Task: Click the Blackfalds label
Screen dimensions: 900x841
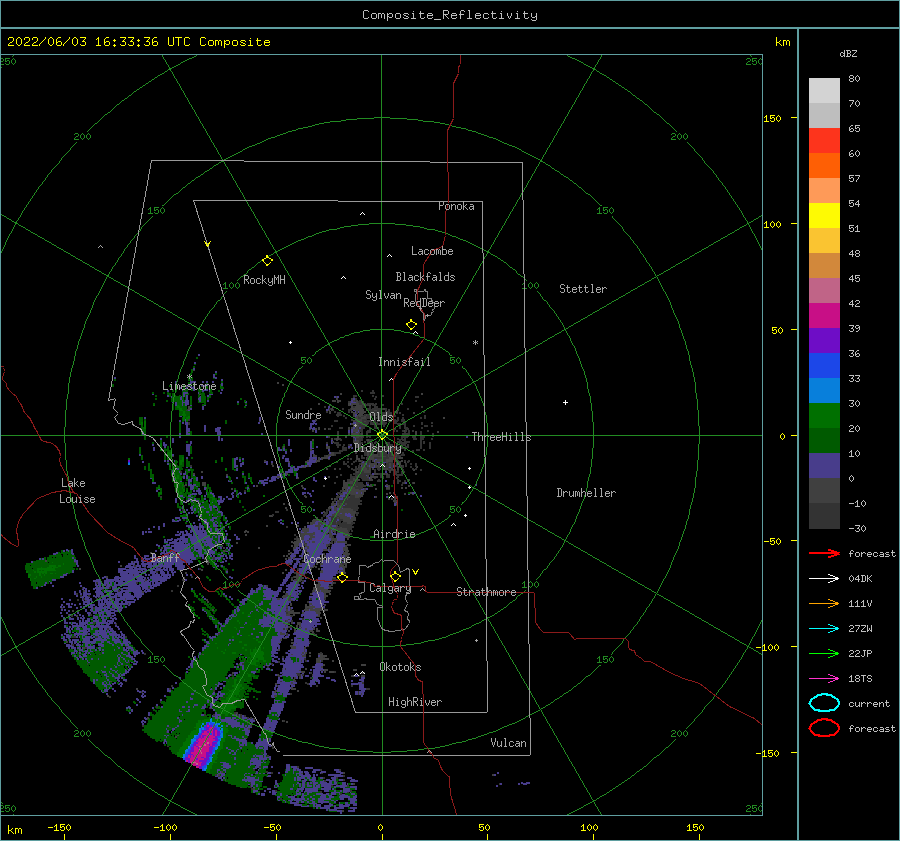Action: (x=425, y=277)
